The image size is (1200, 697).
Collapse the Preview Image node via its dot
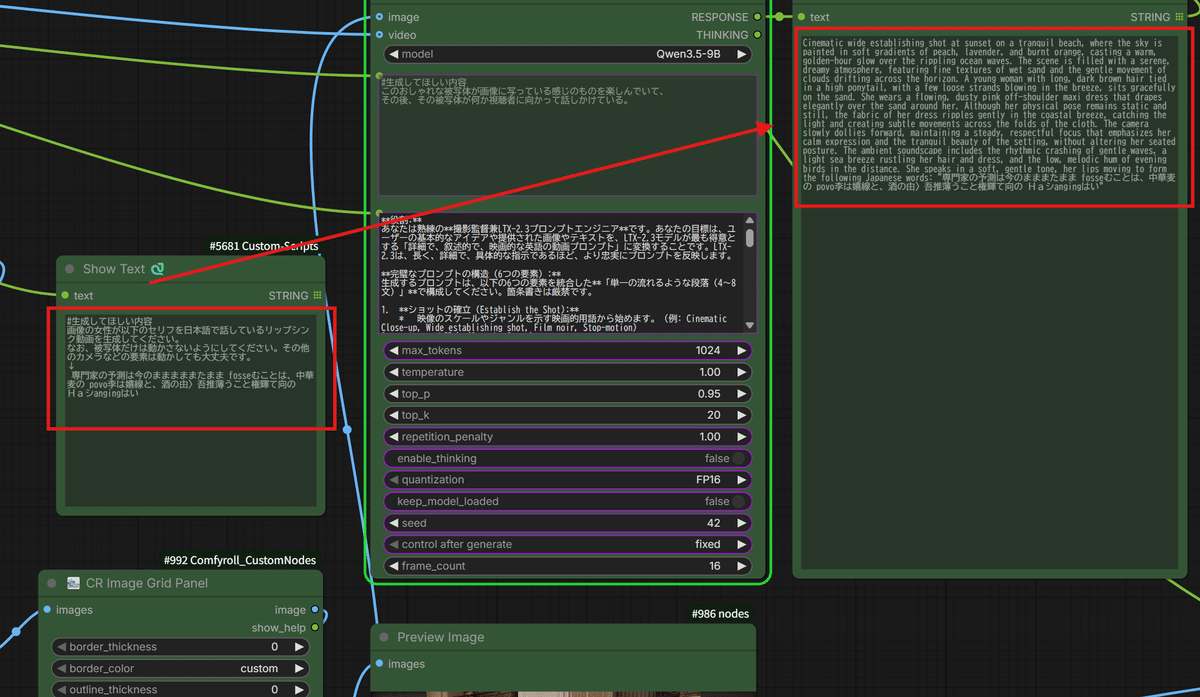[386, 637]
